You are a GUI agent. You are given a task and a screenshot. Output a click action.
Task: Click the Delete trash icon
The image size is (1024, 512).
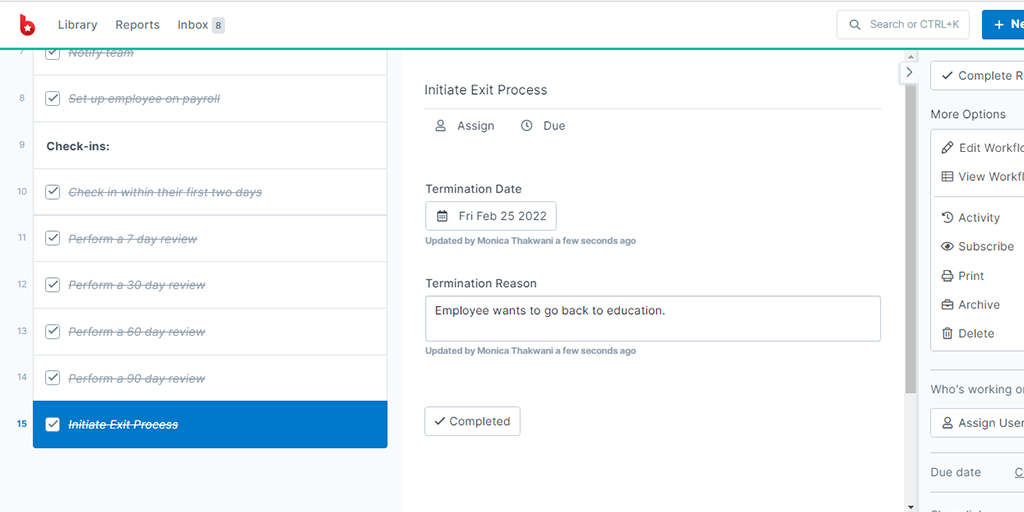point(947,333)
